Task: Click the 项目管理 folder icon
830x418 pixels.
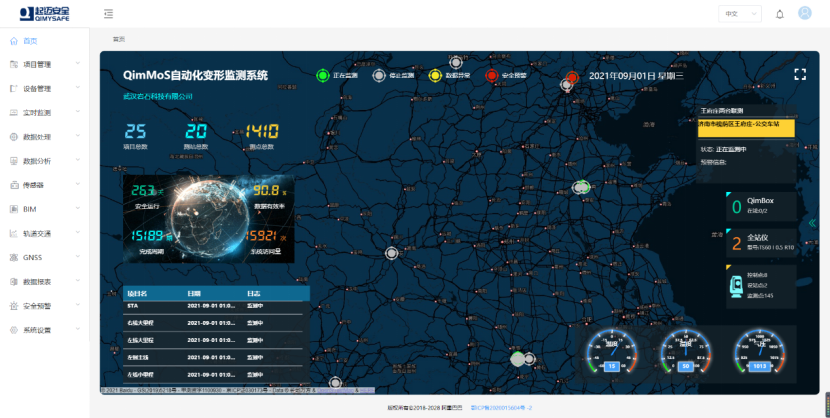Action: pyautogui.click(x=14, y=65)
